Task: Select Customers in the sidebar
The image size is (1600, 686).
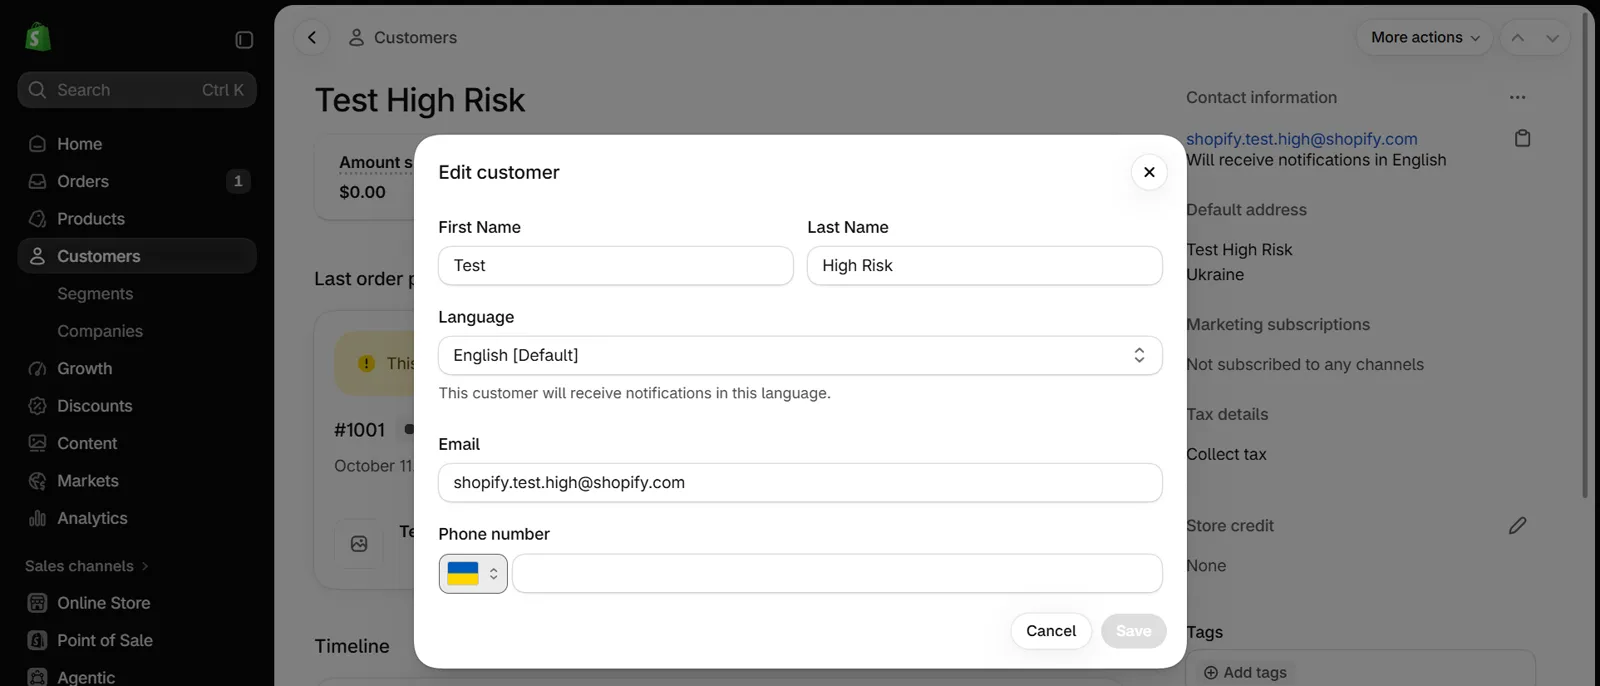Action: click(137, 256)
